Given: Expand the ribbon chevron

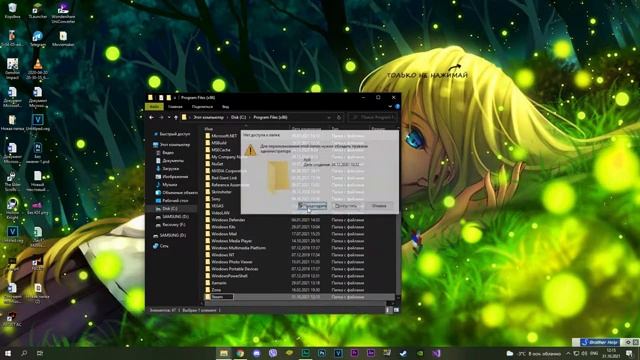Looking at the screenshot, I should pos(390,107).
